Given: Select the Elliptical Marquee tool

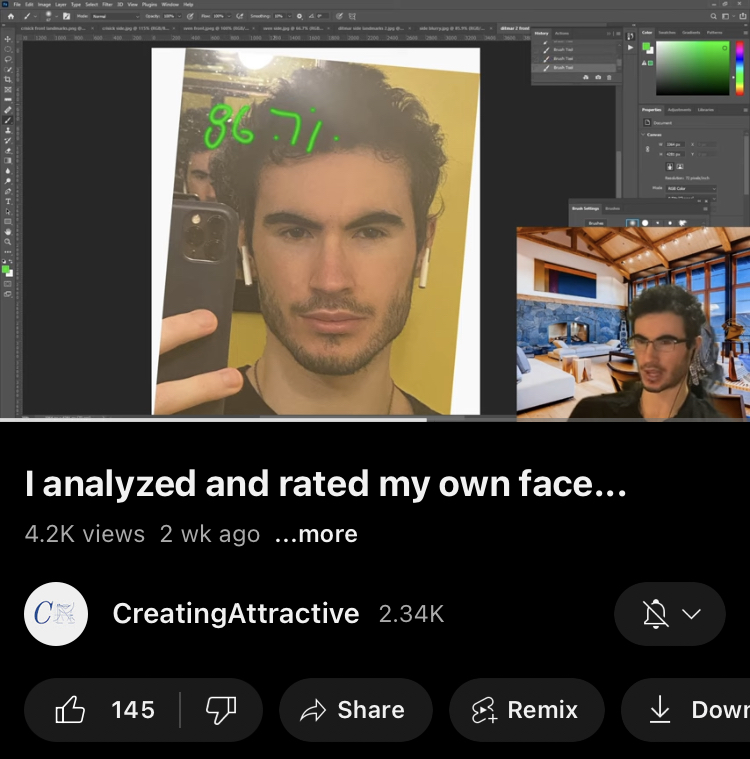Looking at the screenshot, I should (8, 49).
